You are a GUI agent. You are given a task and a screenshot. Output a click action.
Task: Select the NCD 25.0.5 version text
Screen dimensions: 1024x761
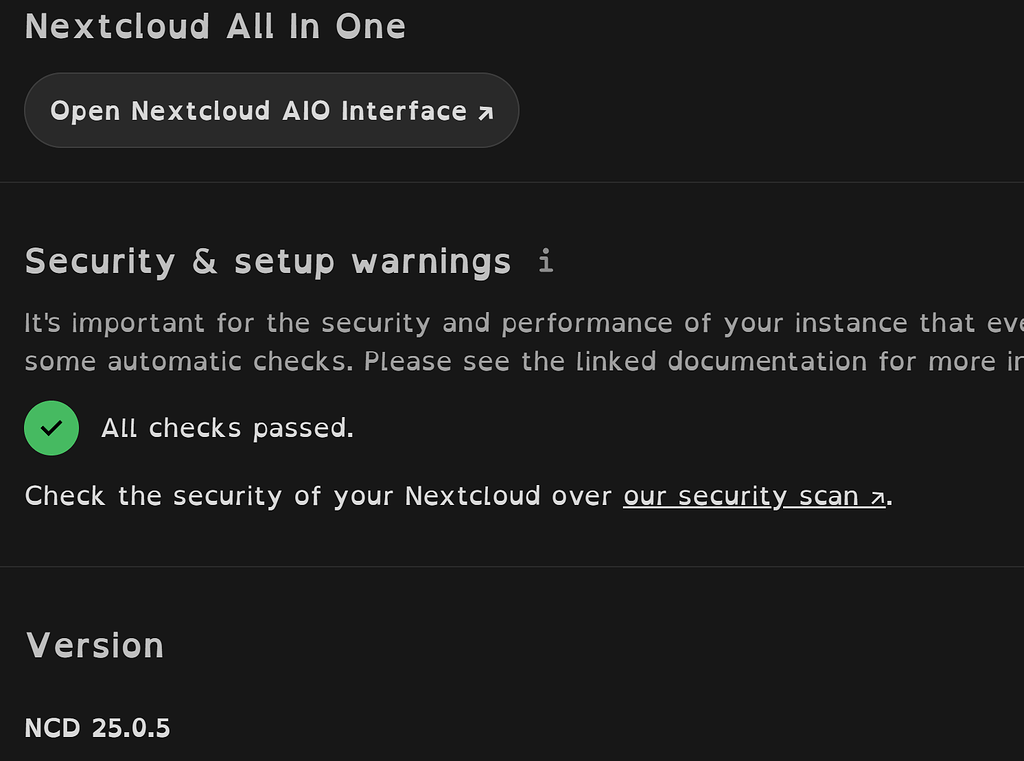click(97, 727)
